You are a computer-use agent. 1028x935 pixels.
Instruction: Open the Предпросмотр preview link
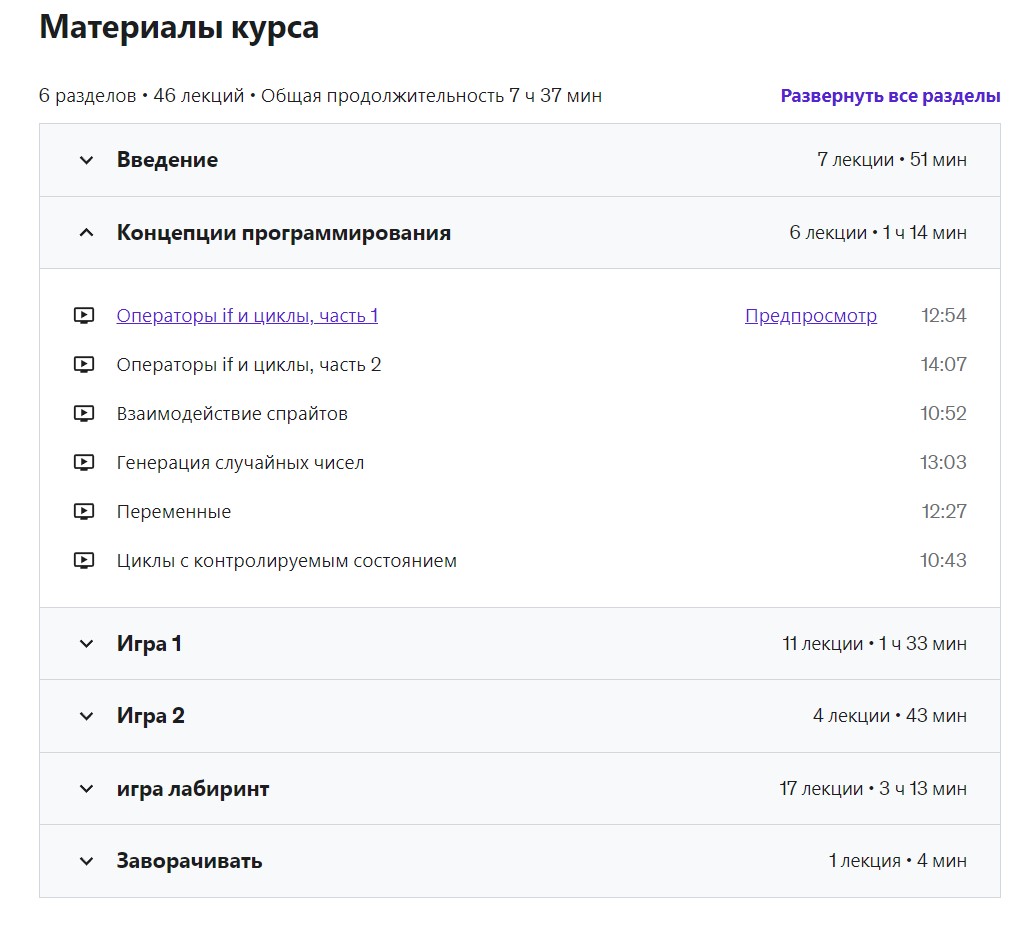[810, 315]
